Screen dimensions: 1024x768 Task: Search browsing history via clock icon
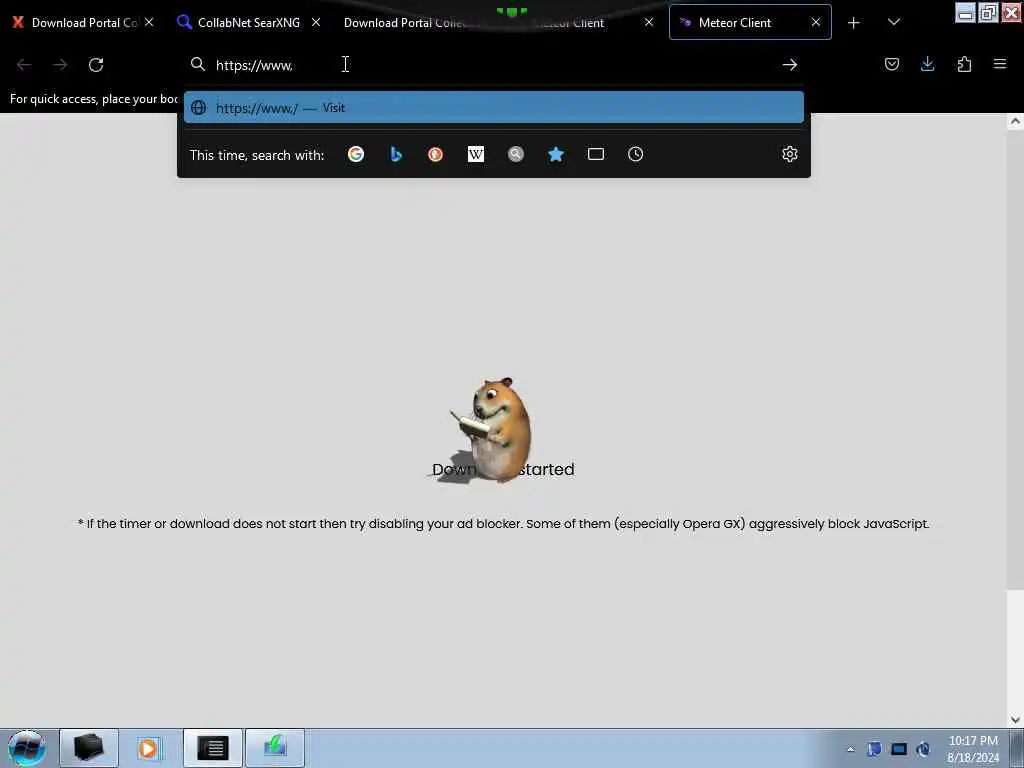[635, 154]
